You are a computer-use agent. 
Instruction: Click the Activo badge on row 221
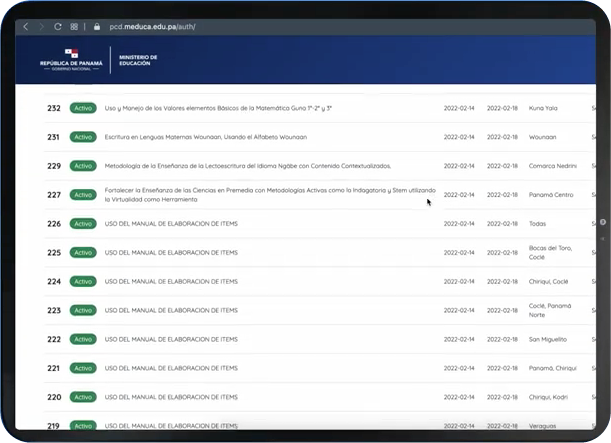(x=83, y=368)
